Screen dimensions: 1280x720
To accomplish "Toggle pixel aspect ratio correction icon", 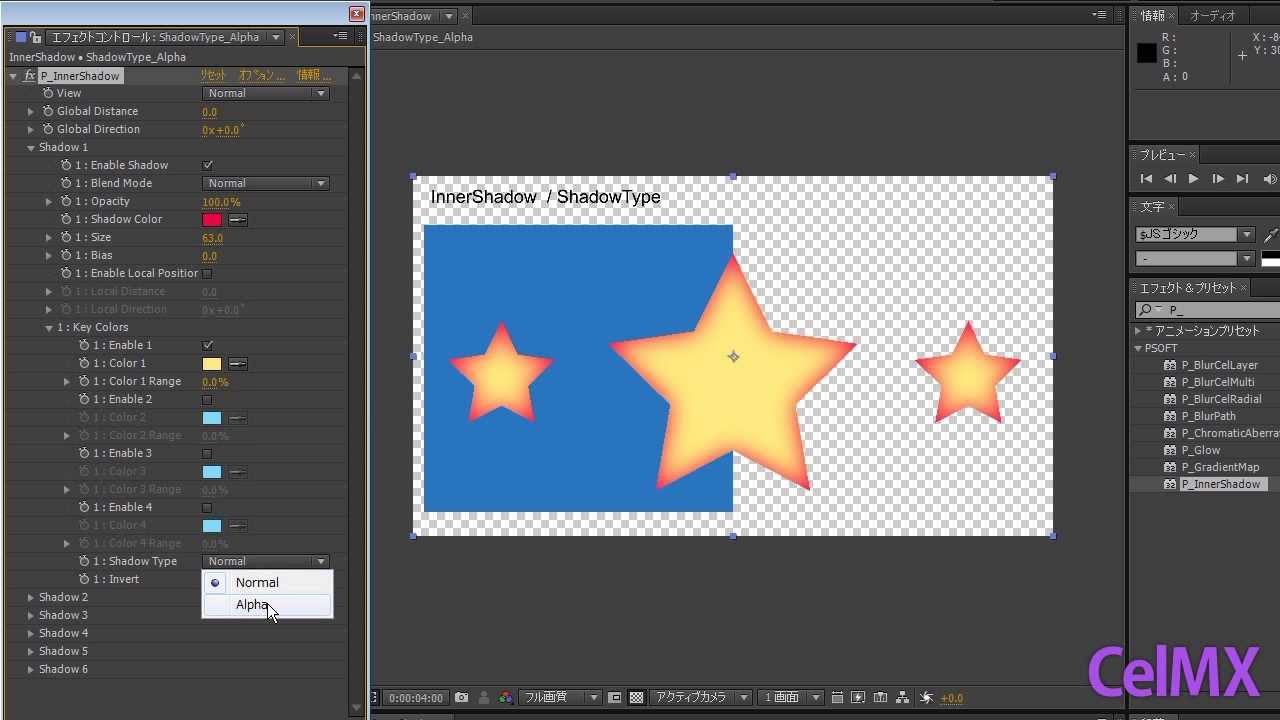I will [x=837, y=698].
